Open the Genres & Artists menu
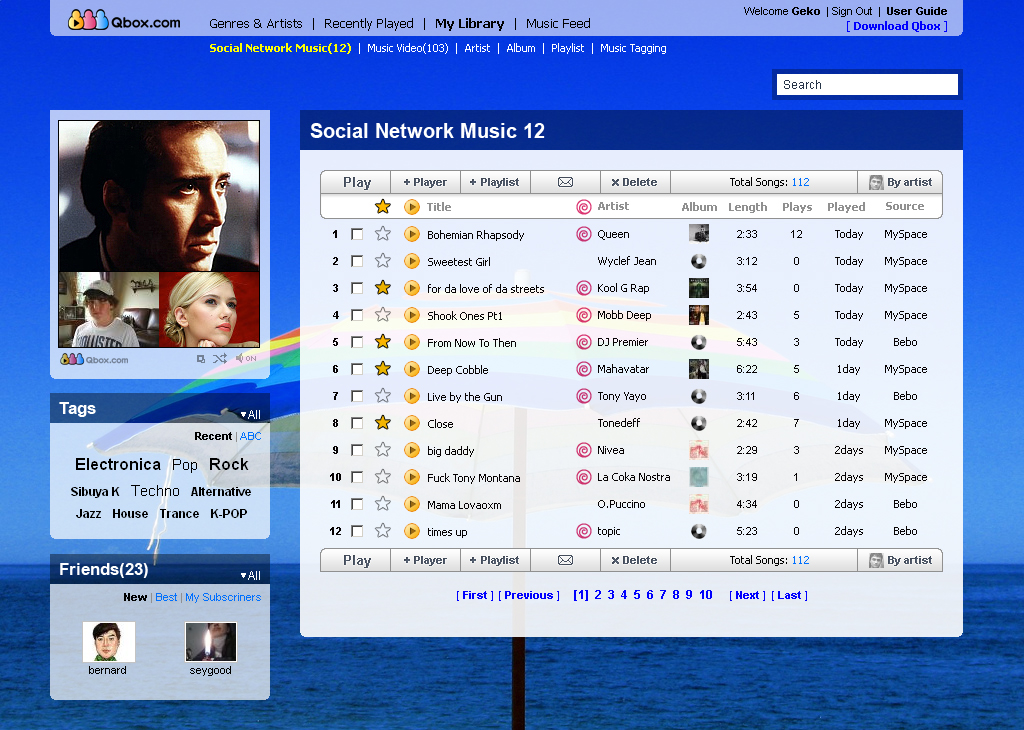 [x=255, y=24]
